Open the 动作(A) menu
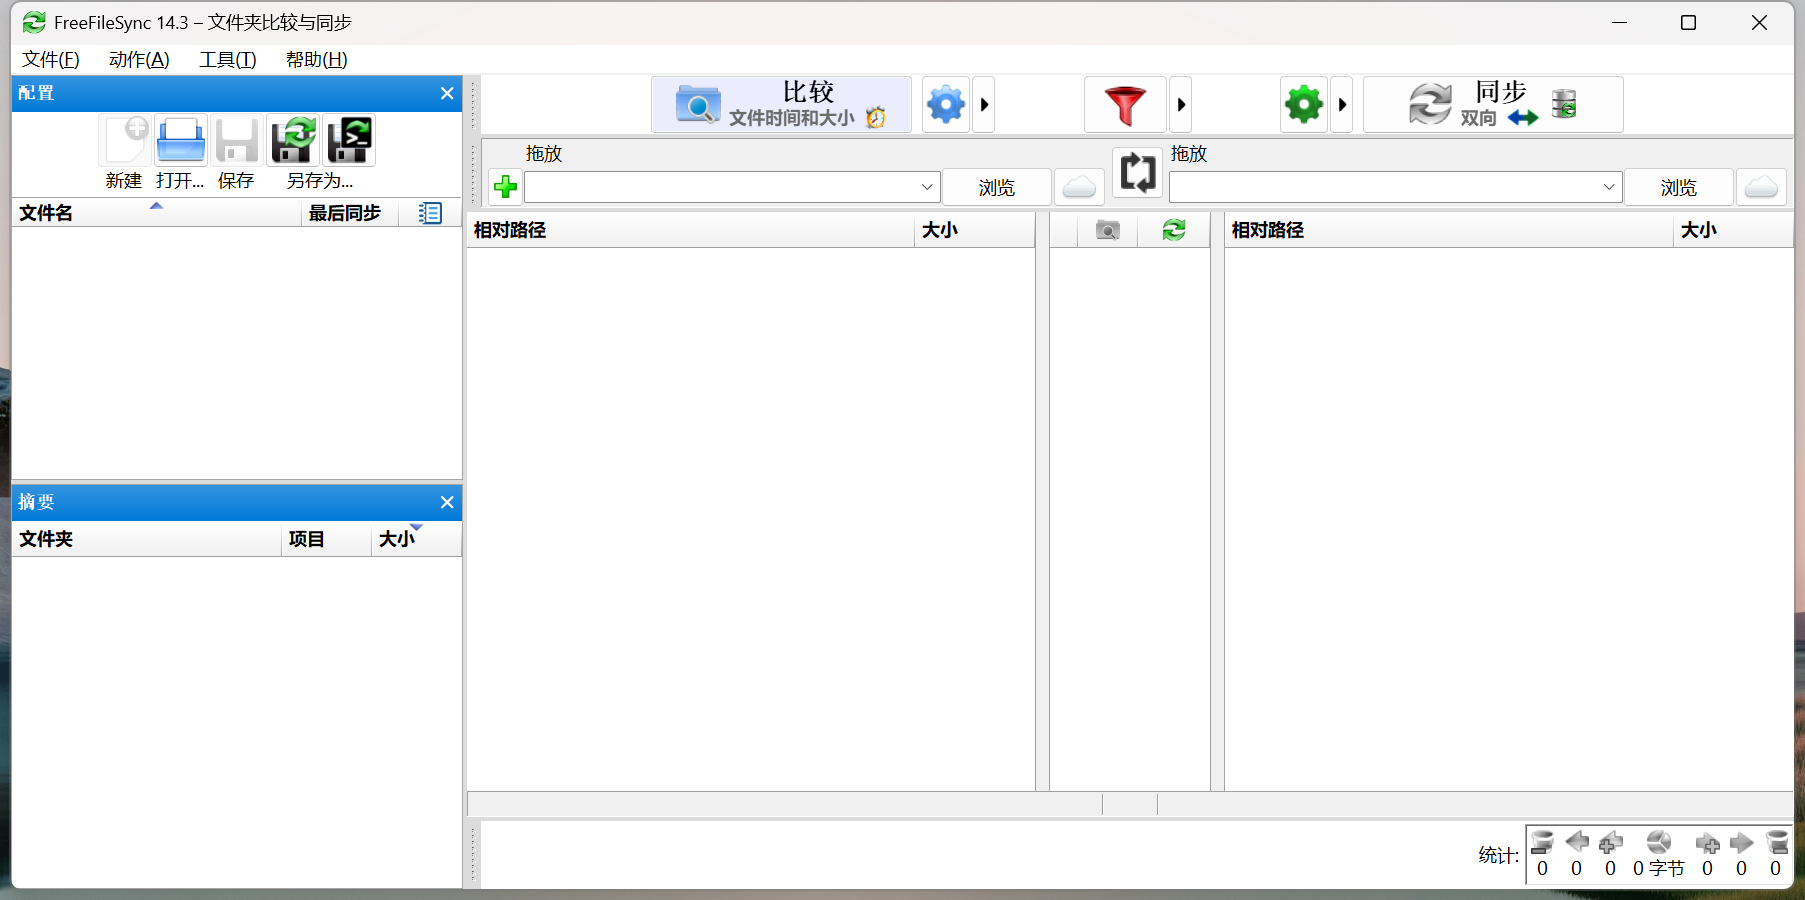Screen dimensions: 1805x900 [x=139, y=59]
